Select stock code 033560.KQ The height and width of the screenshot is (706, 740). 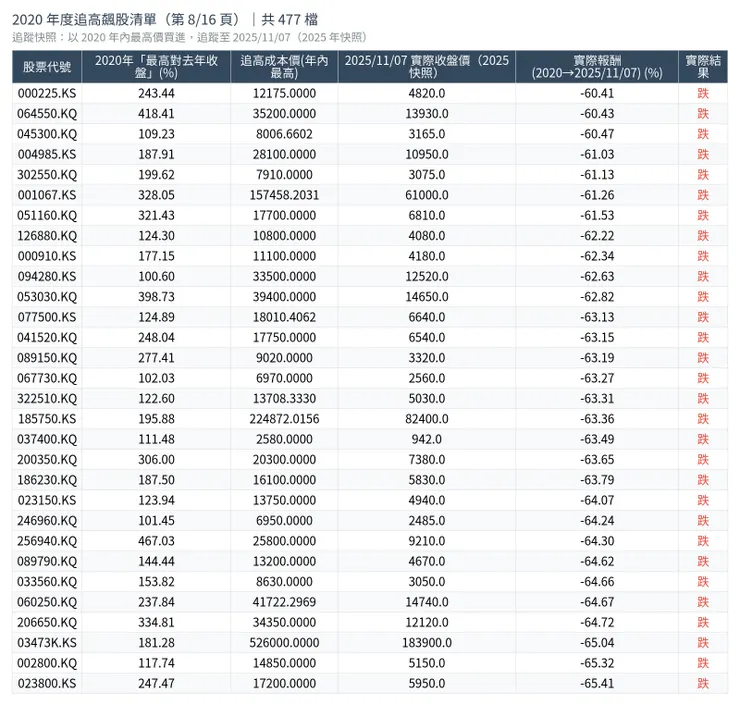[47, 581]
